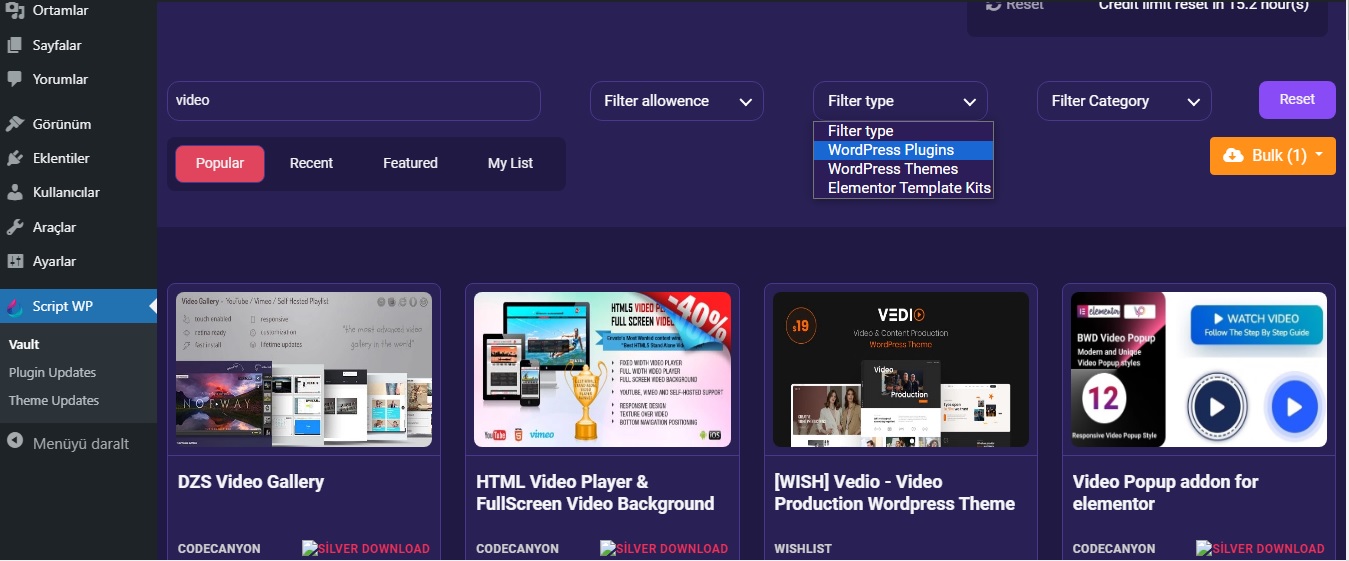Open the Filter allowence dropdown
Viewport: 1349px width, 561px height.
(x=677, y=101)
